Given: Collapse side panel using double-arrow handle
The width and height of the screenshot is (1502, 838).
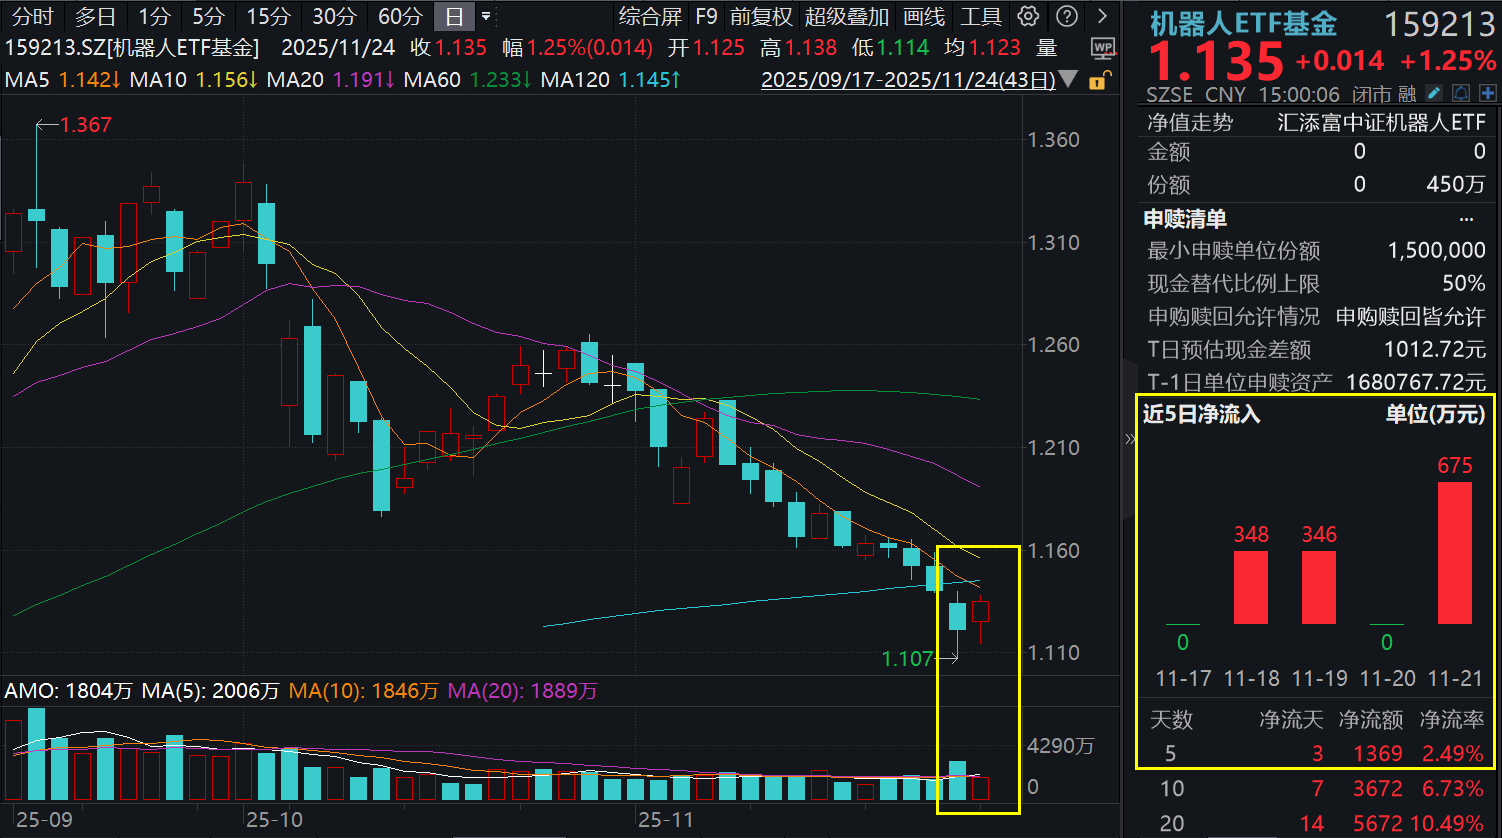Looking at the screenshot, I should (1130, 438).
